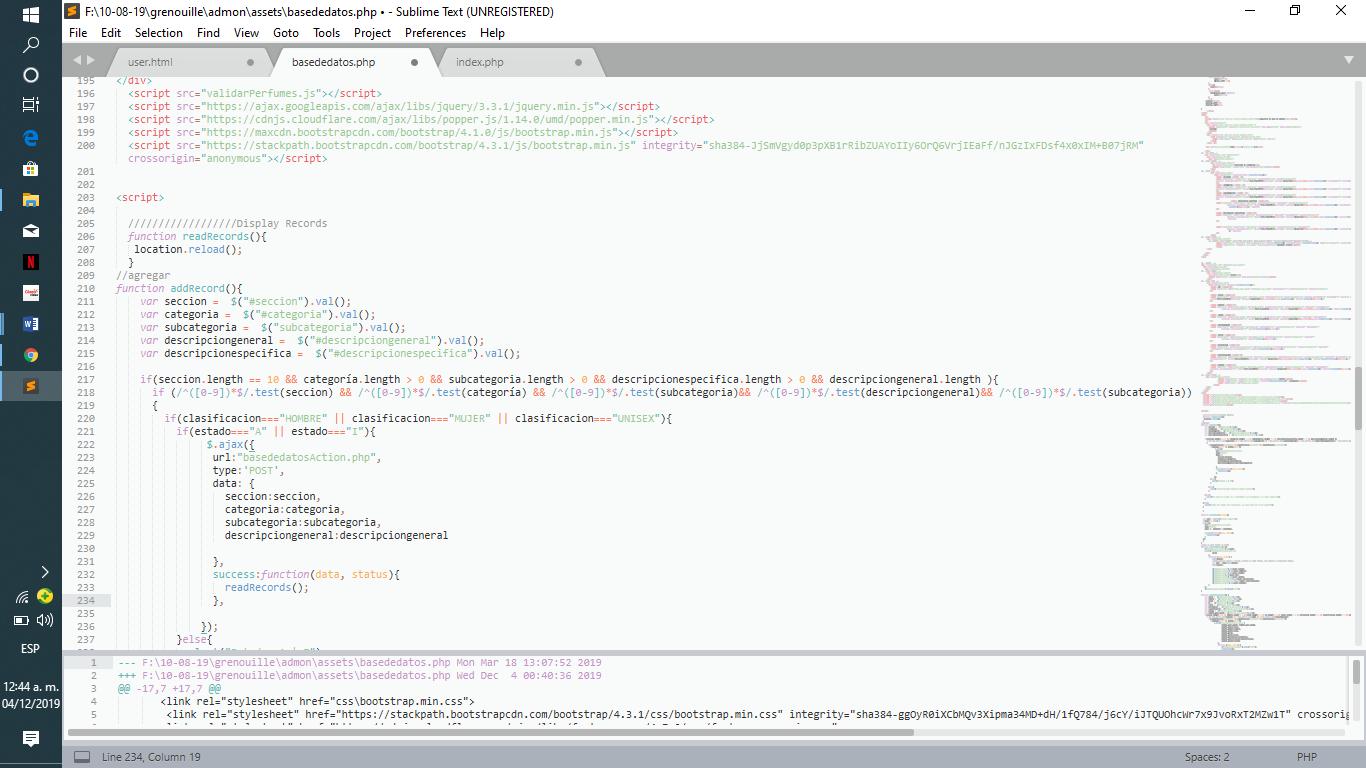The height and width of the screenshot is (768, 1366).
Task: Launch Microsoft Edge from the taskbar
Action: click(x=30, y=138)
